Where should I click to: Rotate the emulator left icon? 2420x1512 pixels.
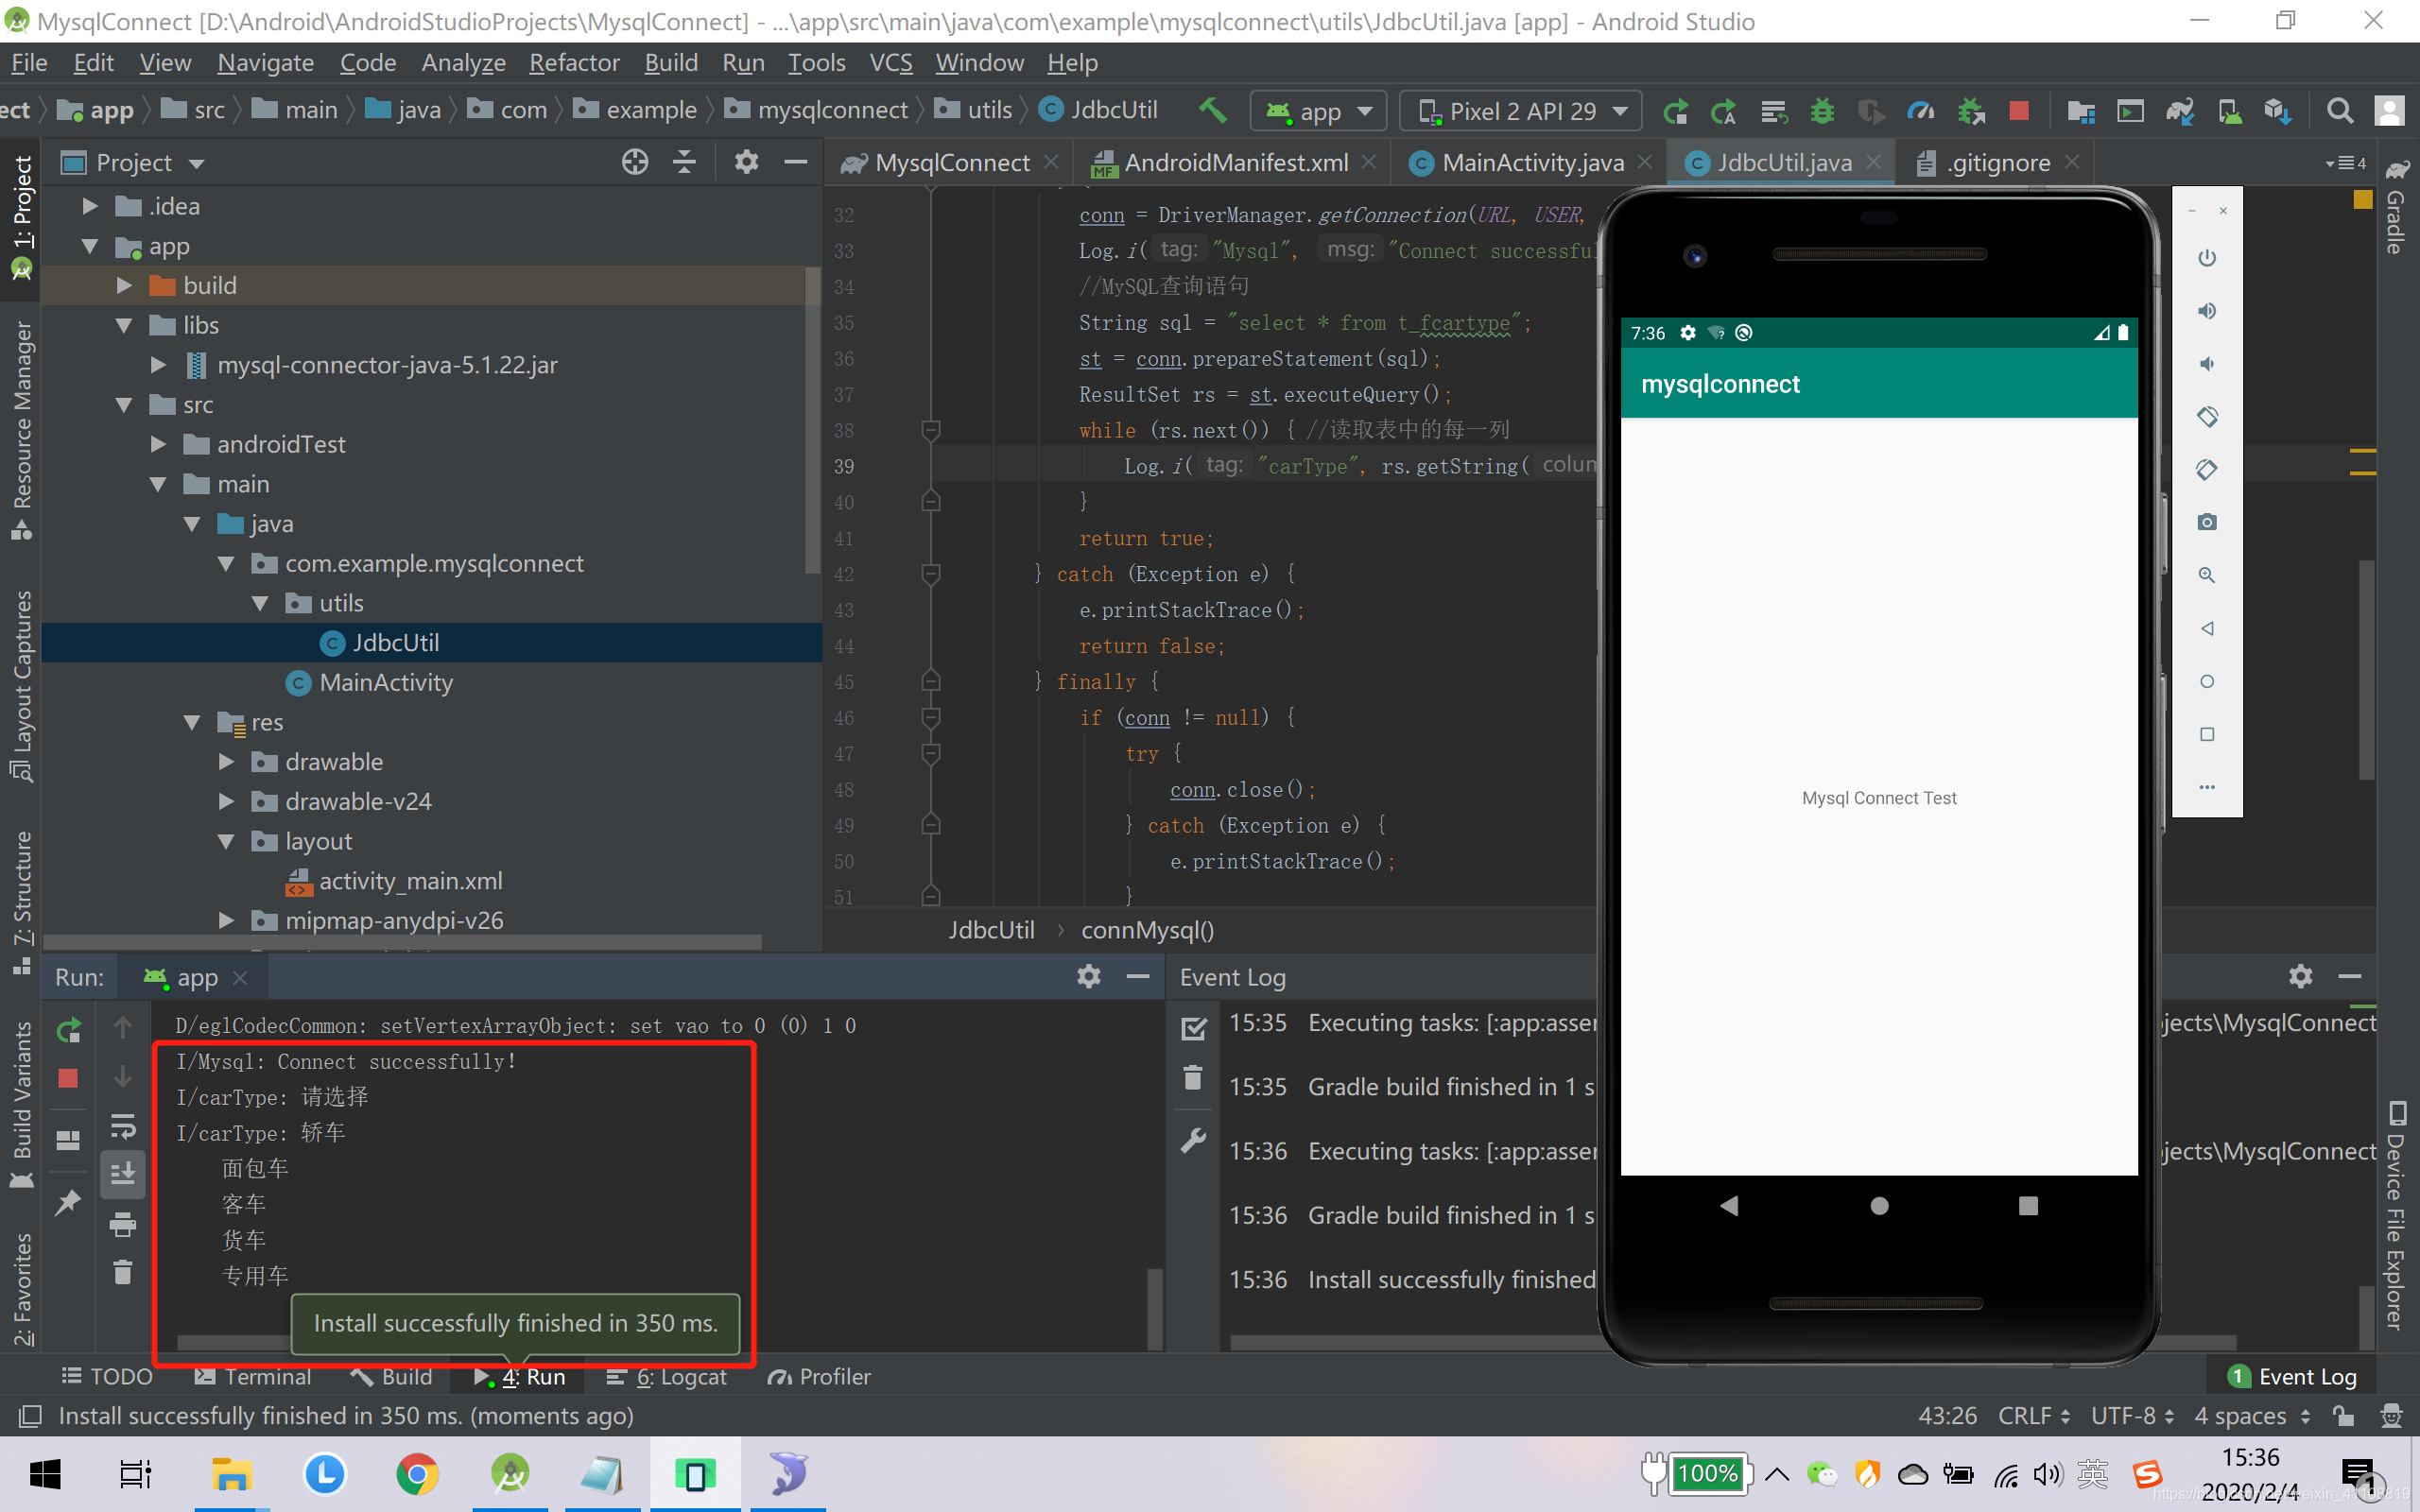pyautogui.click(x=2207, y=416)
